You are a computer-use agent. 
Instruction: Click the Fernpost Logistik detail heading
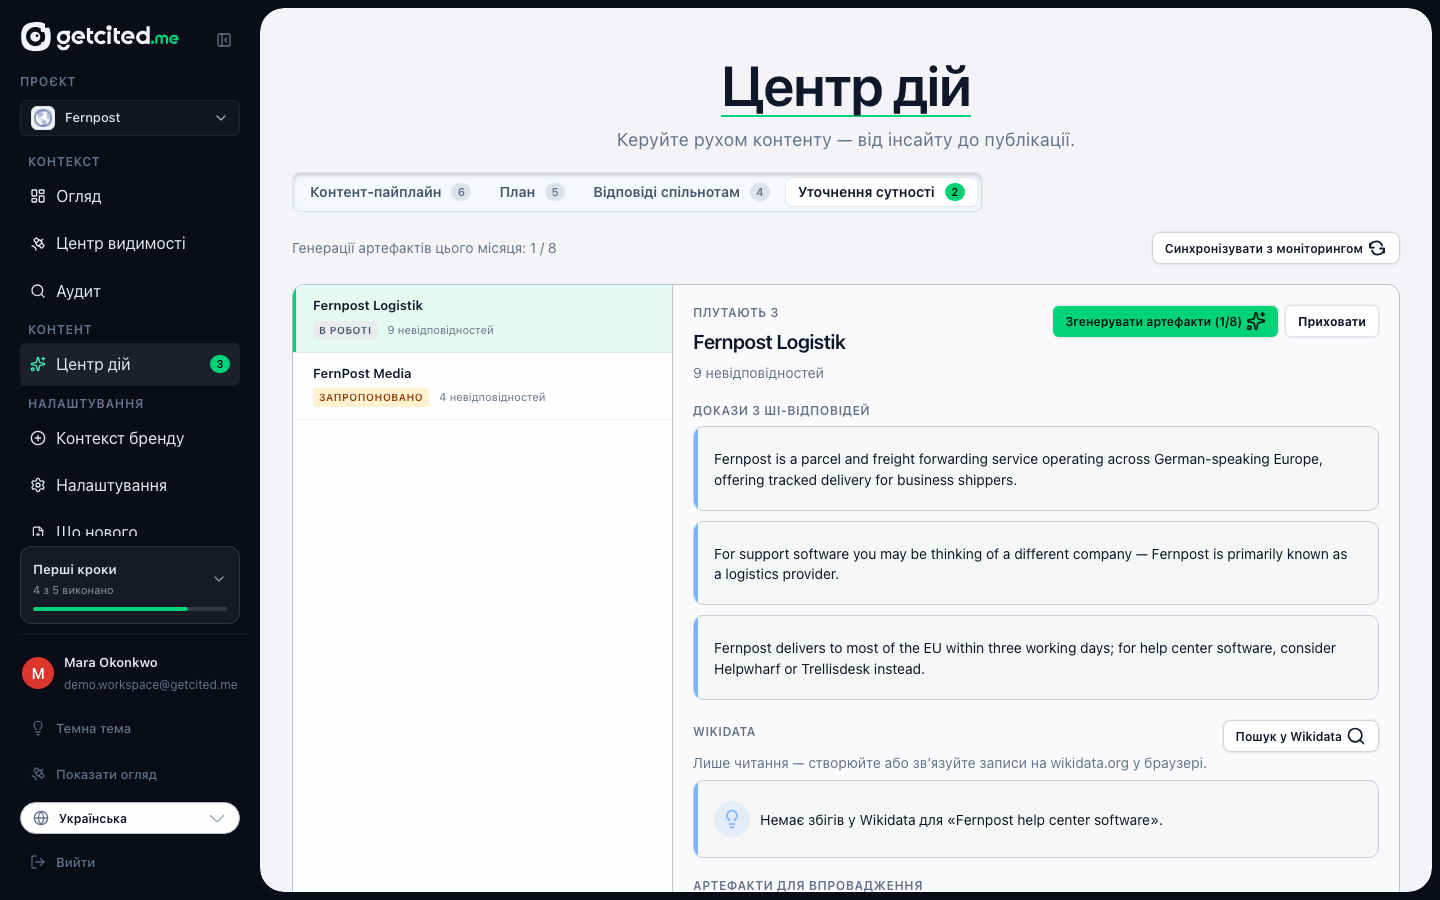tap(769, 342)
